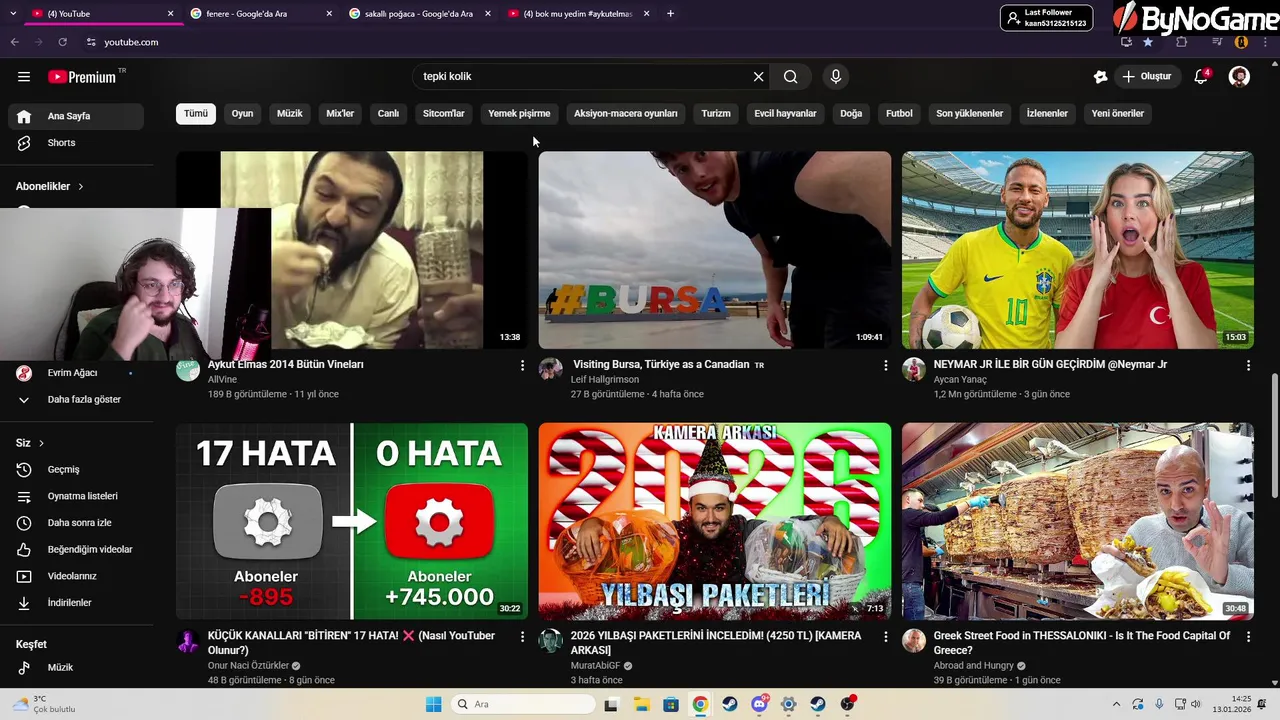Select the Müzik filter chip
The image size is (1280, 720).
pyautogui.click(x=289, y=113)
